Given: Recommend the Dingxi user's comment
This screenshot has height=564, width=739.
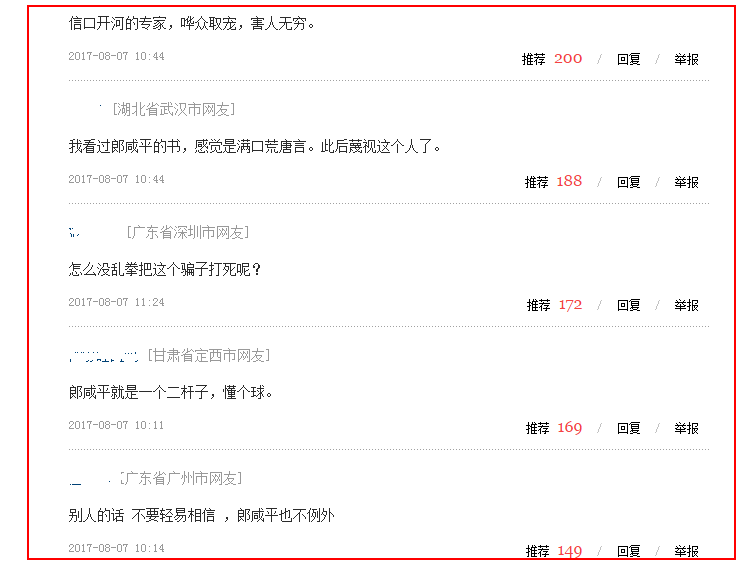Looking at the screenshot, I should pos(537,428).
